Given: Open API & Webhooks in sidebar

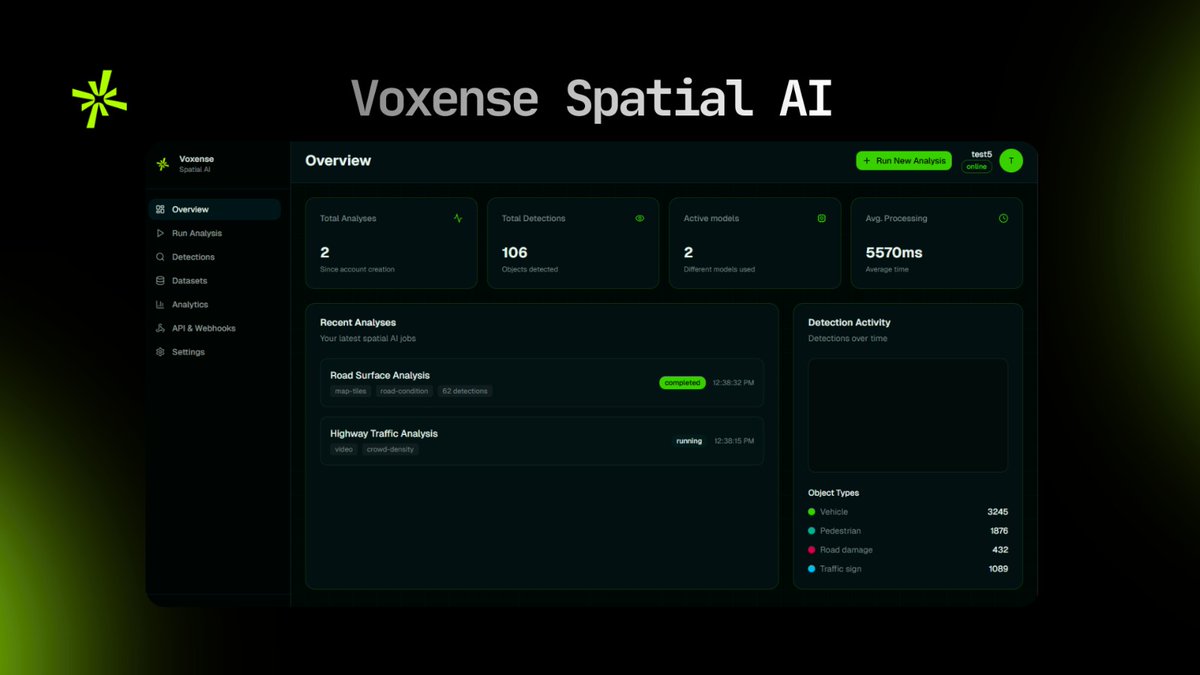Looking at the screenshot, I should tap(215, 328).
